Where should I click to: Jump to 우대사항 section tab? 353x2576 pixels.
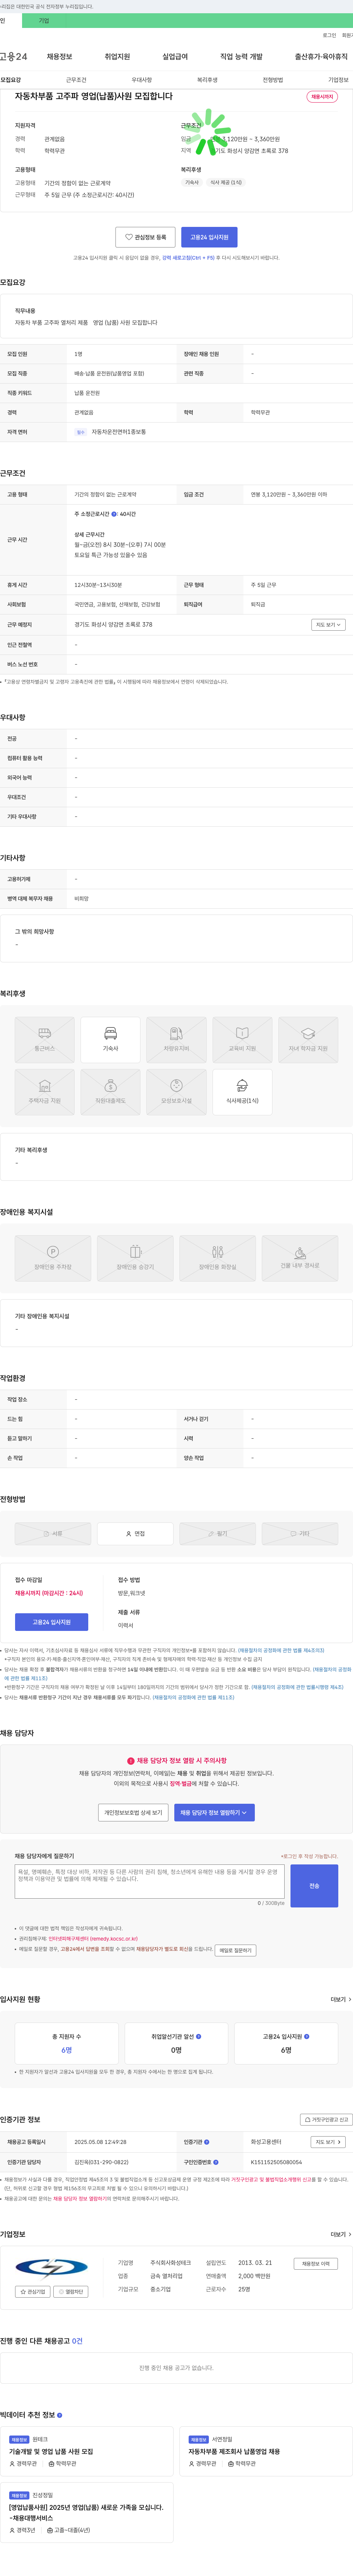click(x=142, y=80)
